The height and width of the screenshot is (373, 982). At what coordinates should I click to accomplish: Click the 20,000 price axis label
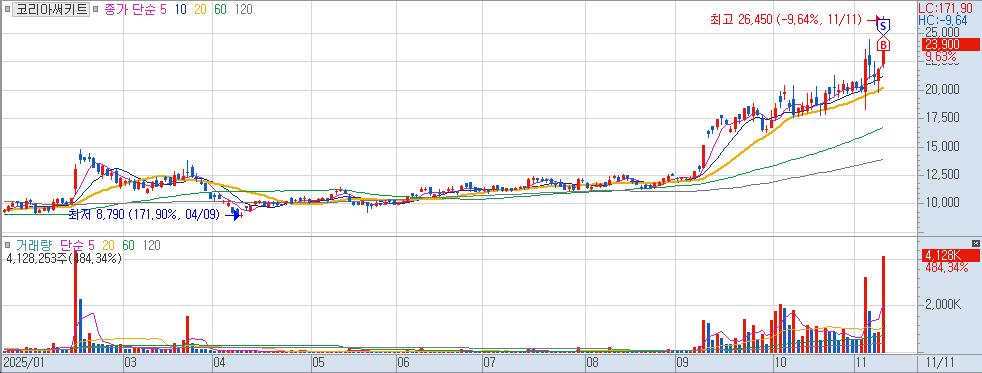click(x=942, y=89)
